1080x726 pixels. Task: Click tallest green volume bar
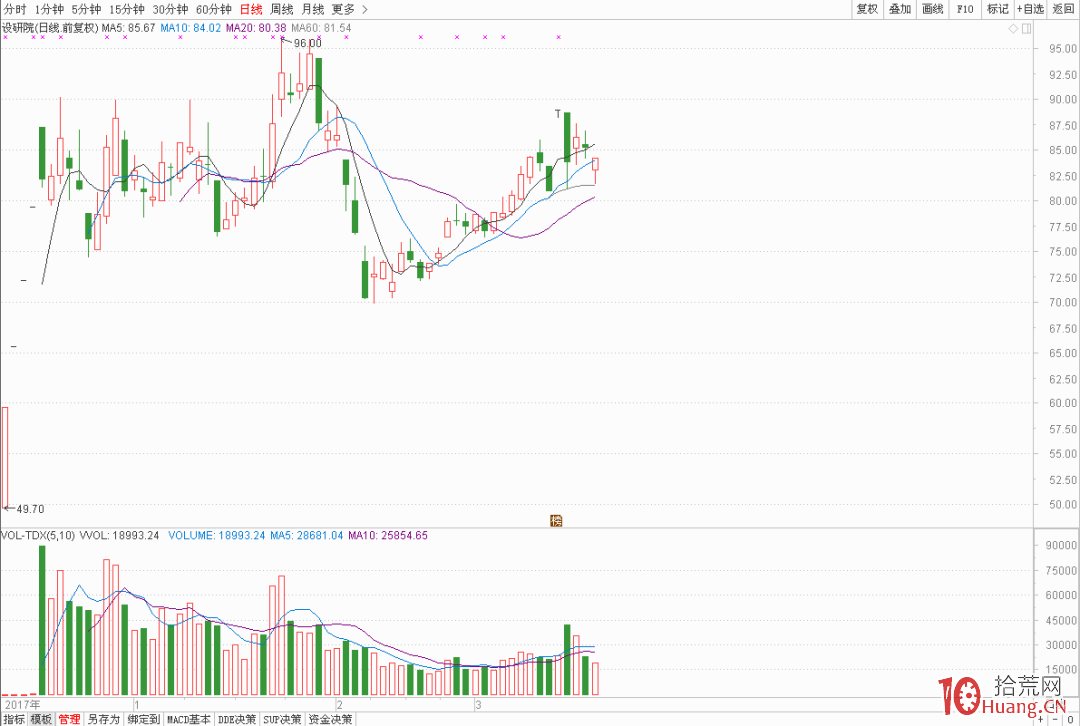click(x=42, y=620)
